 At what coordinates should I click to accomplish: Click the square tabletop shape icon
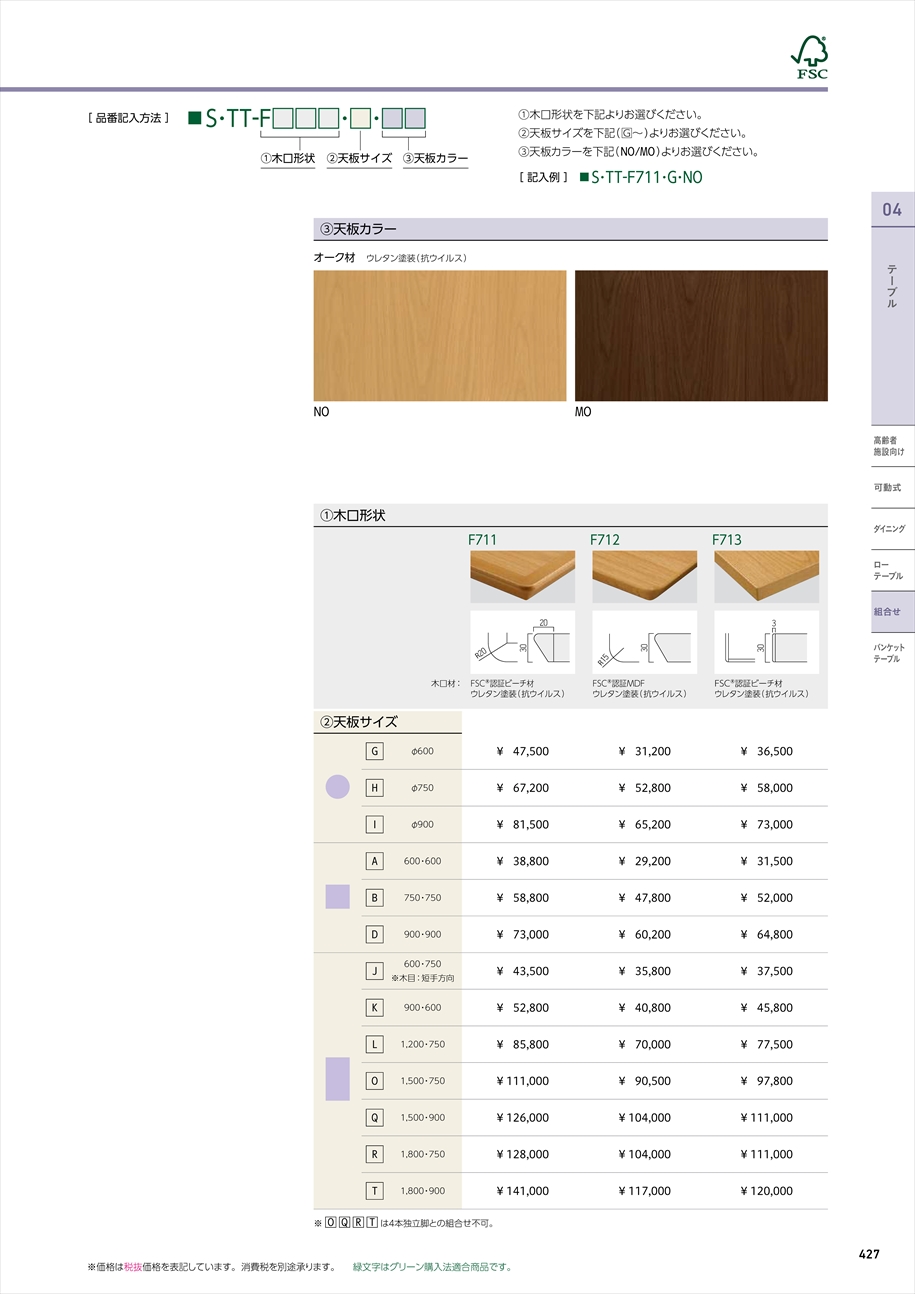click(338, 897)
